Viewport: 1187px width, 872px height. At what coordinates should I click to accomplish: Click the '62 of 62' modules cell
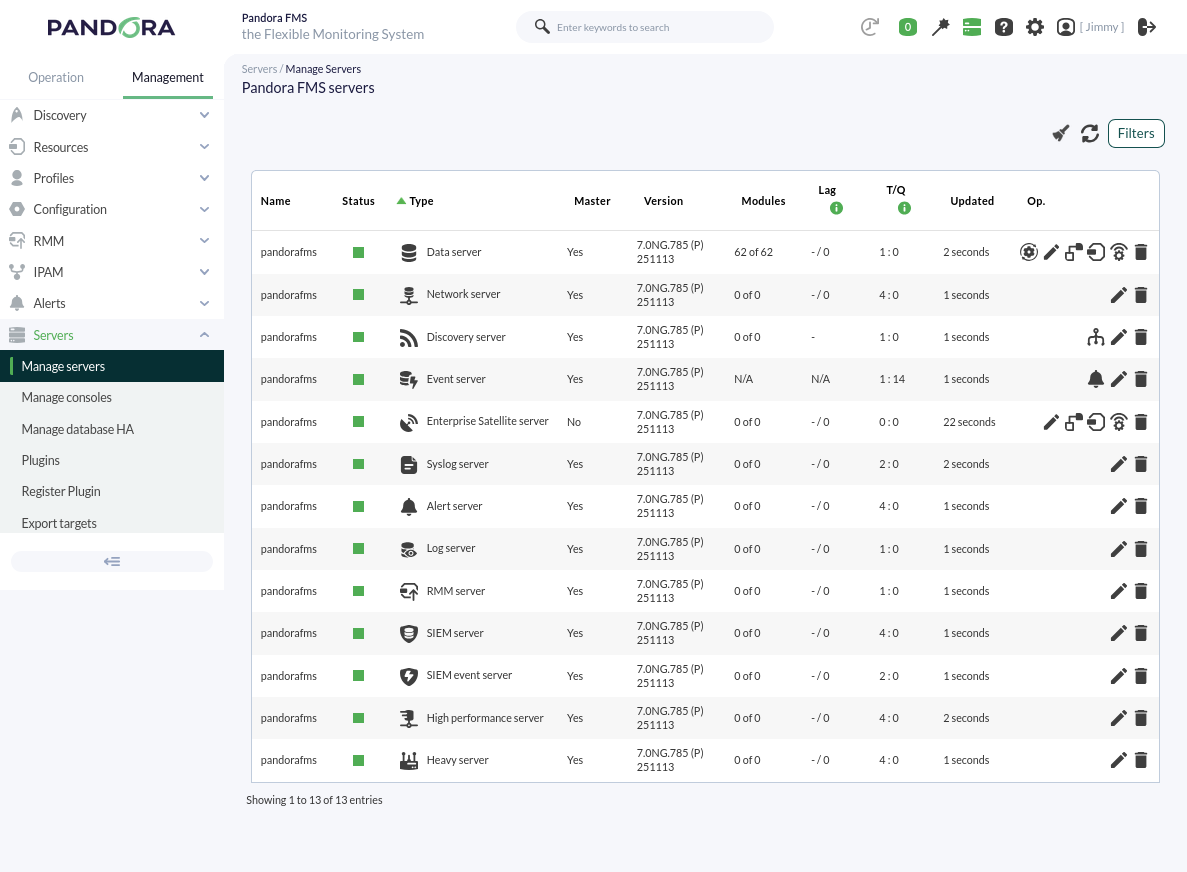point(753,252)
